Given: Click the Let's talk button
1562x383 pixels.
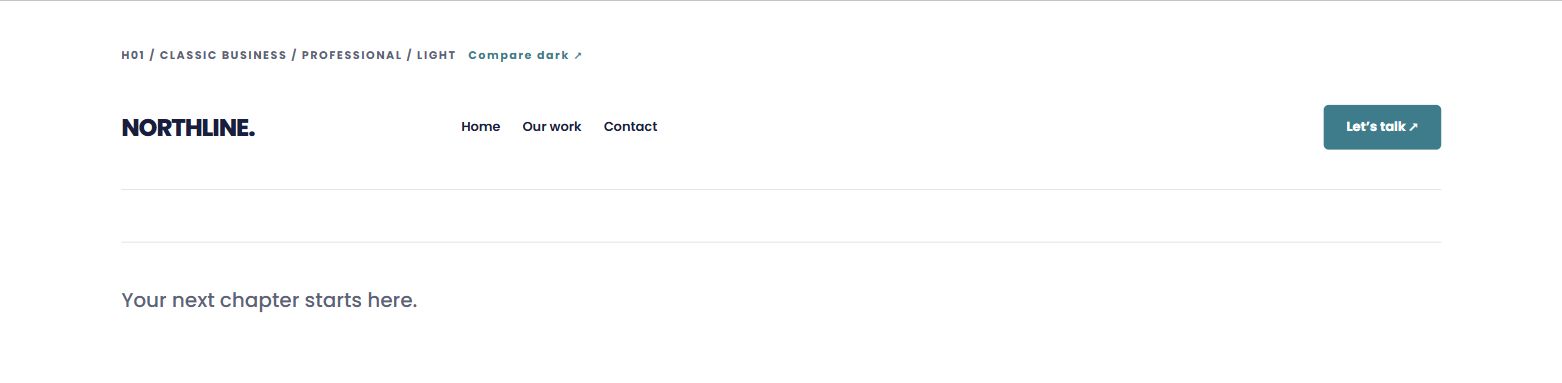Looking at the screenshot, I should coord(1382,127).
